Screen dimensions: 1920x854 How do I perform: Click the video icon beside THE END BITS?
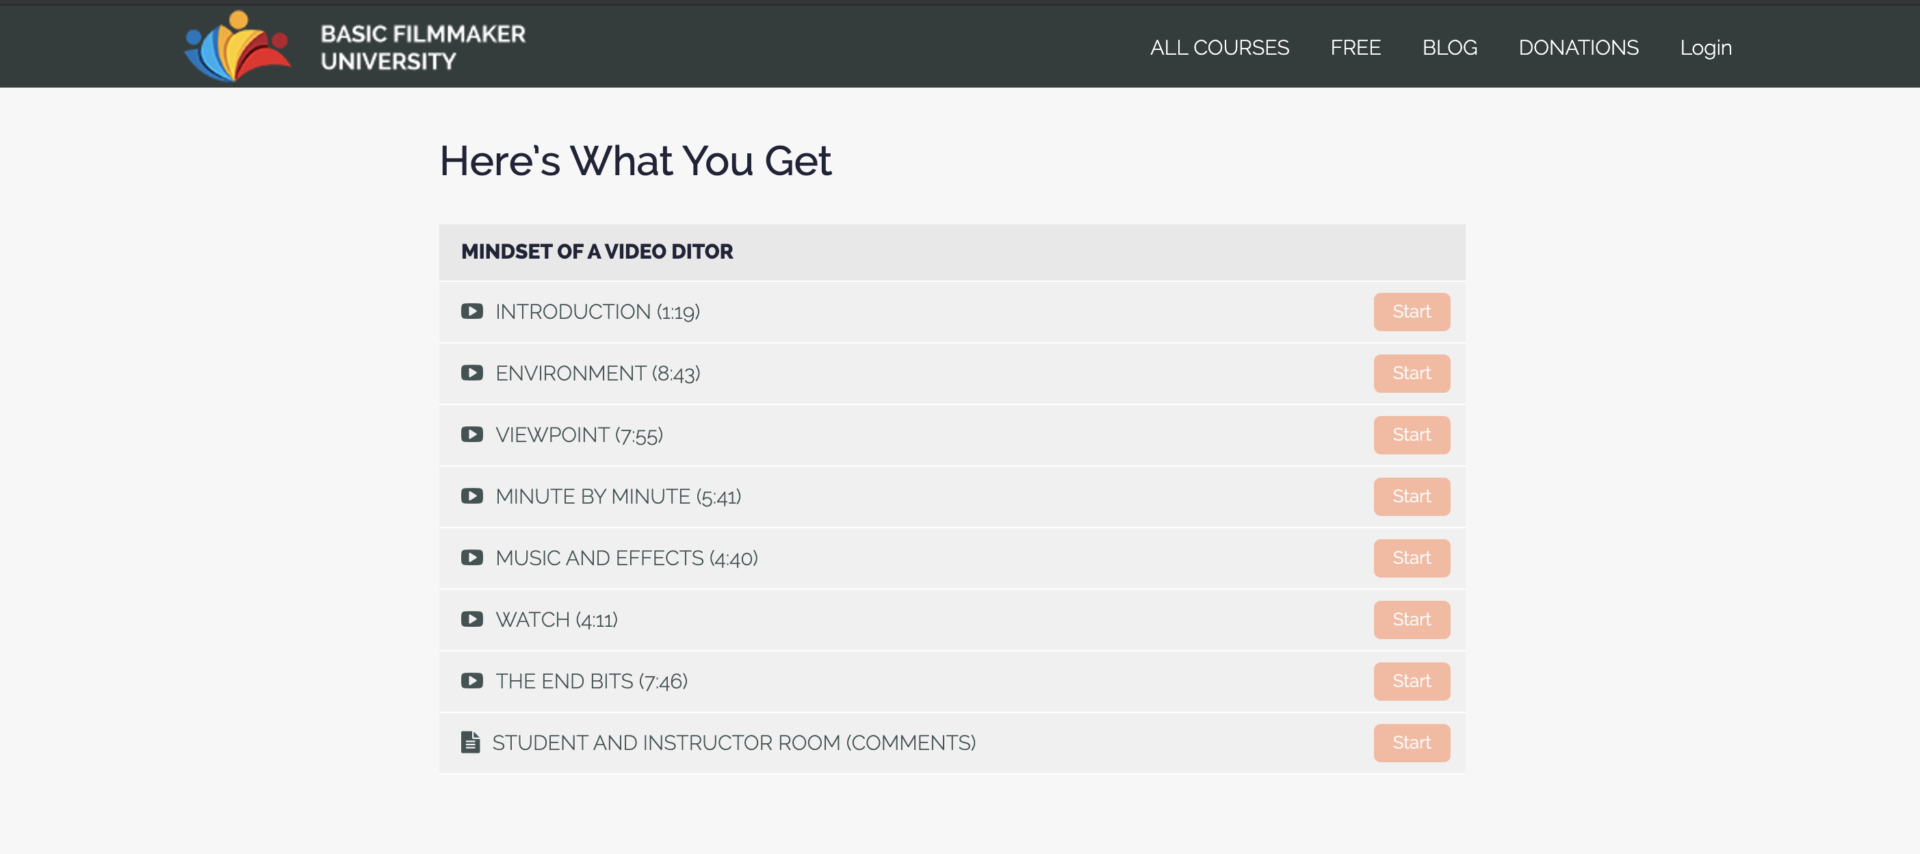click(x=471, y=681)
